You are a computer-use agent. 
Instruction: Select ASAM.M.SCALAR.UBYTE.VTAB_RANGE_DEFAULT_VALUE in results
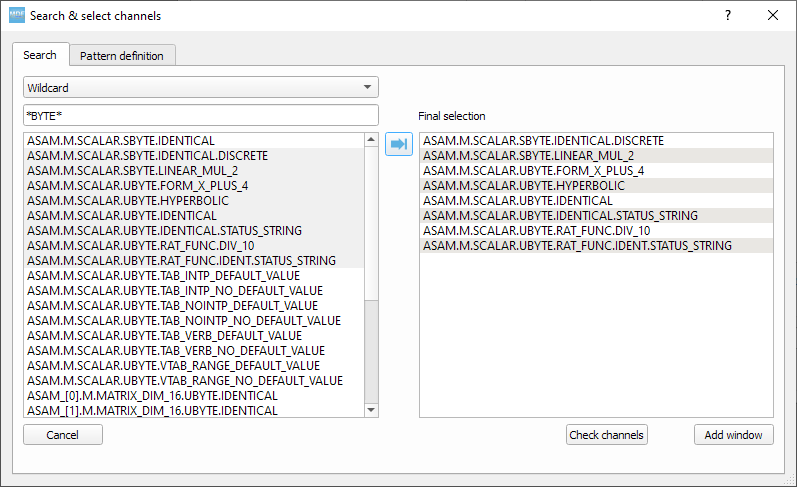[x=194, y=366]
